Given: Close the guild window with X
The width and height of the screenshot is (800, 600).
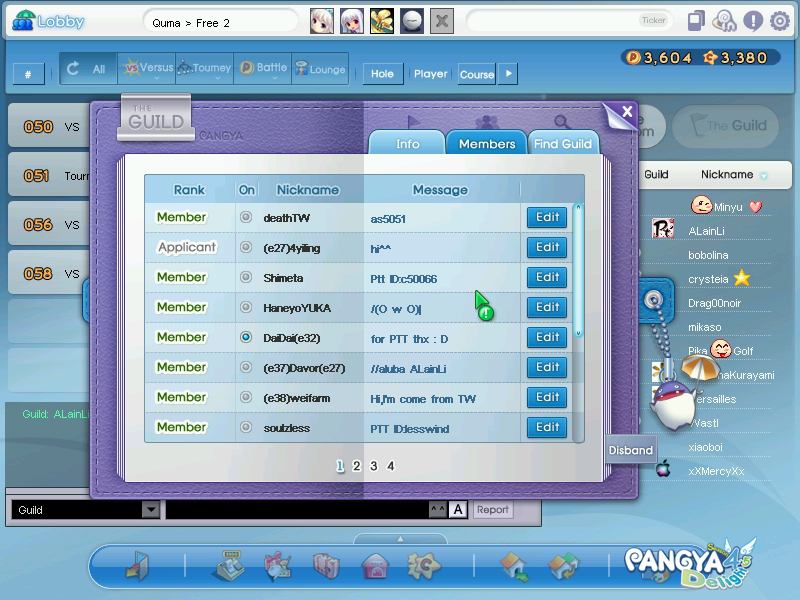Looking at the screenshot, I should pyautogui.click(x=627, y=111).
